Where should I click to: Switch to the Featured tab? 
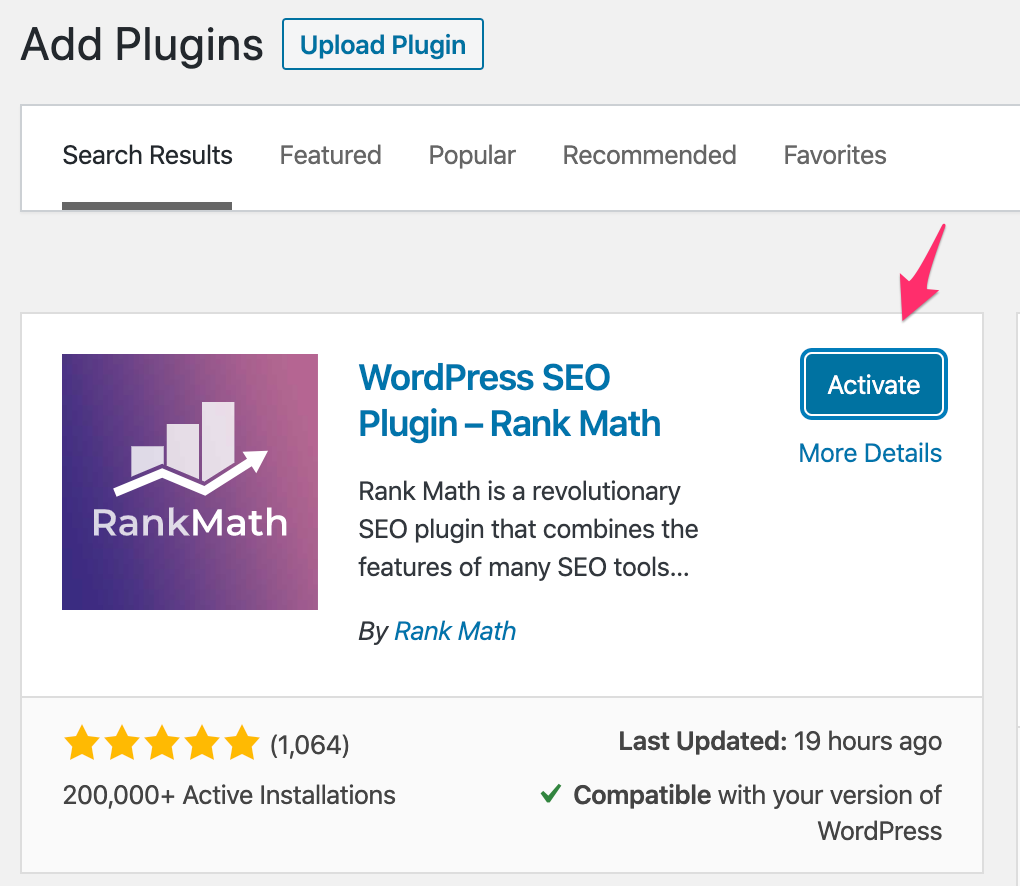[x=330, y=155]
